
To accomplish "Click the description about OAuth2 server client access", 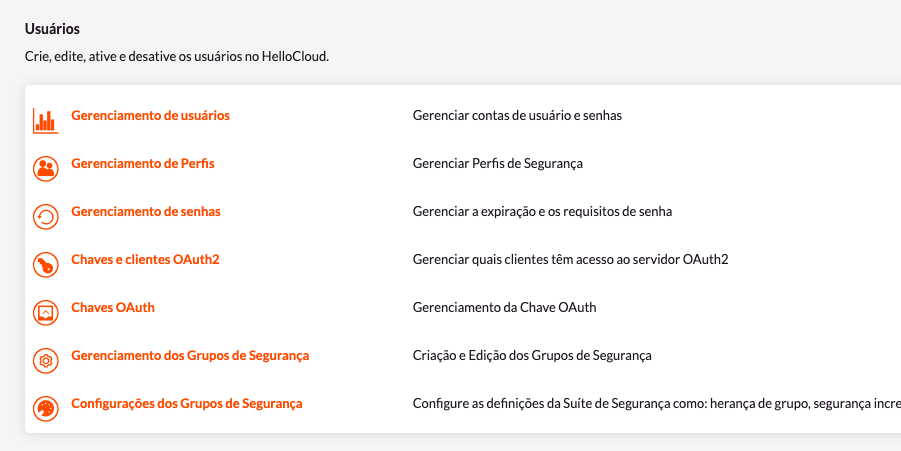I will point(571,260).
